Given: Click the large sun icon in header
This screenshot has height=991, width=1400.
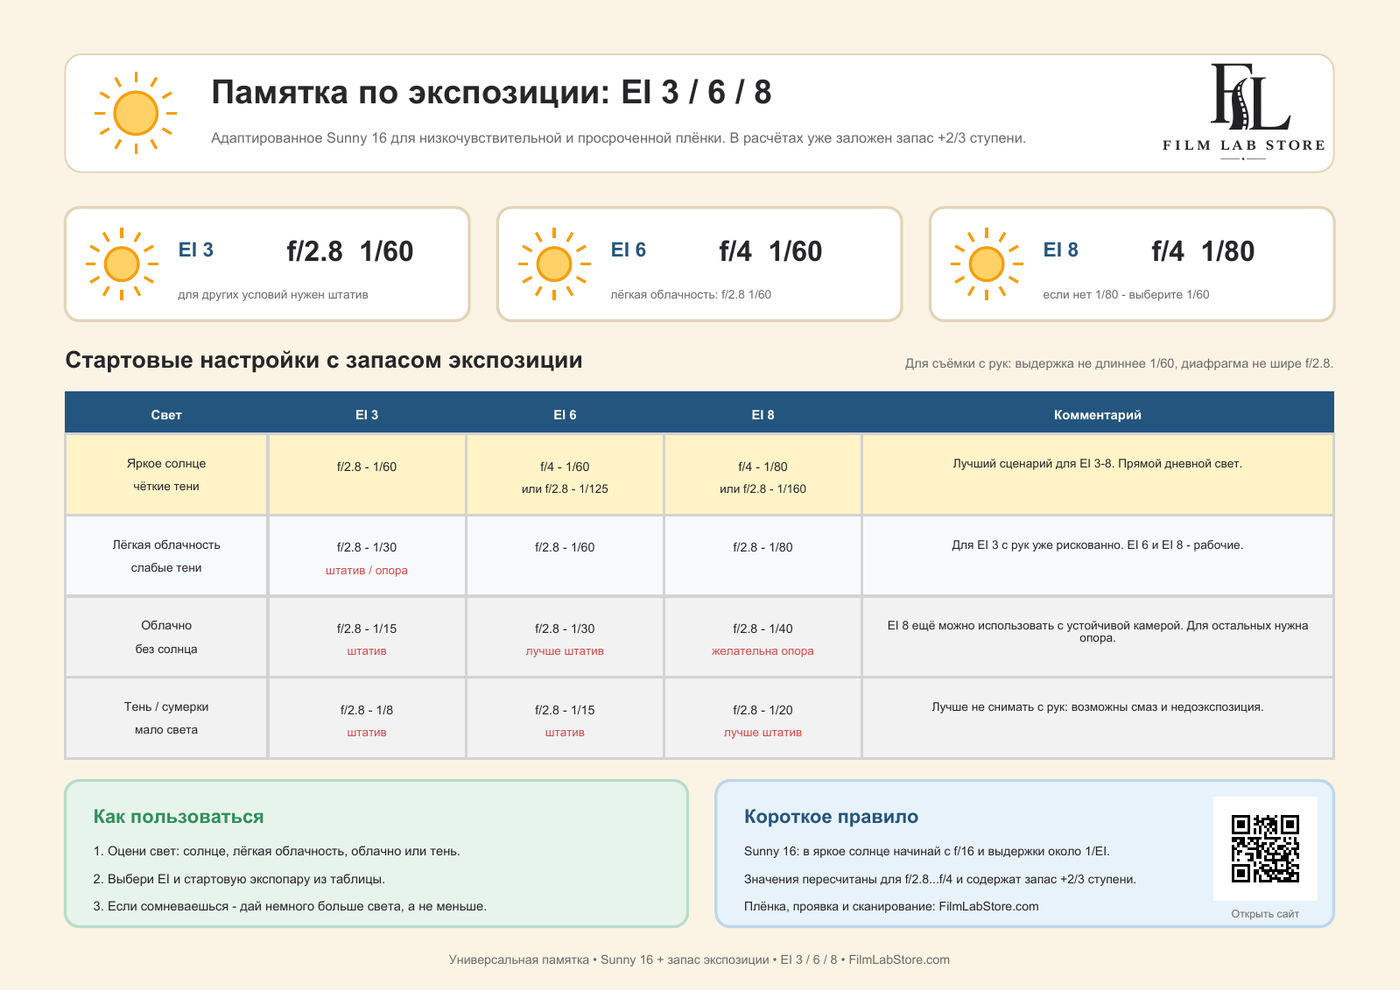Looking at the screenshot, I should click(136, 113).
